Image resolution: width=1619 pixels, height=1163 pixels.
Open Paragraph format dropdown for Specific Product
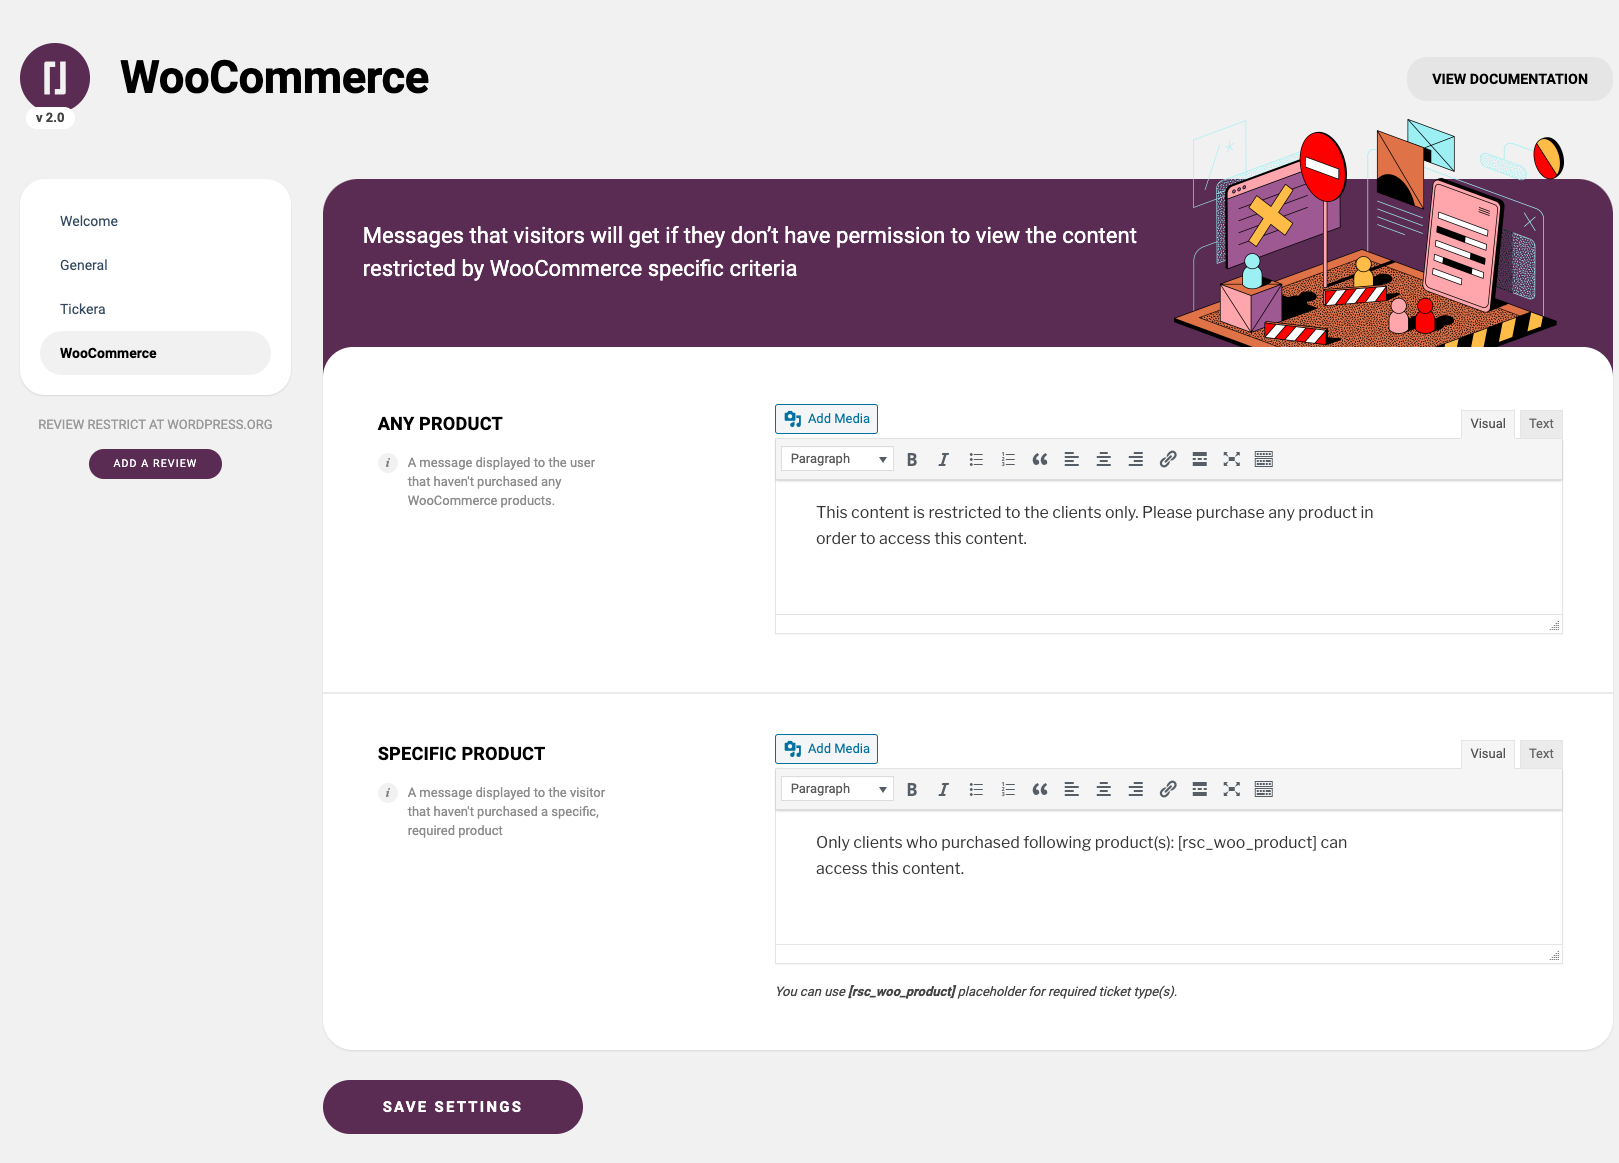pyautogui.click(x=837, y=789)
